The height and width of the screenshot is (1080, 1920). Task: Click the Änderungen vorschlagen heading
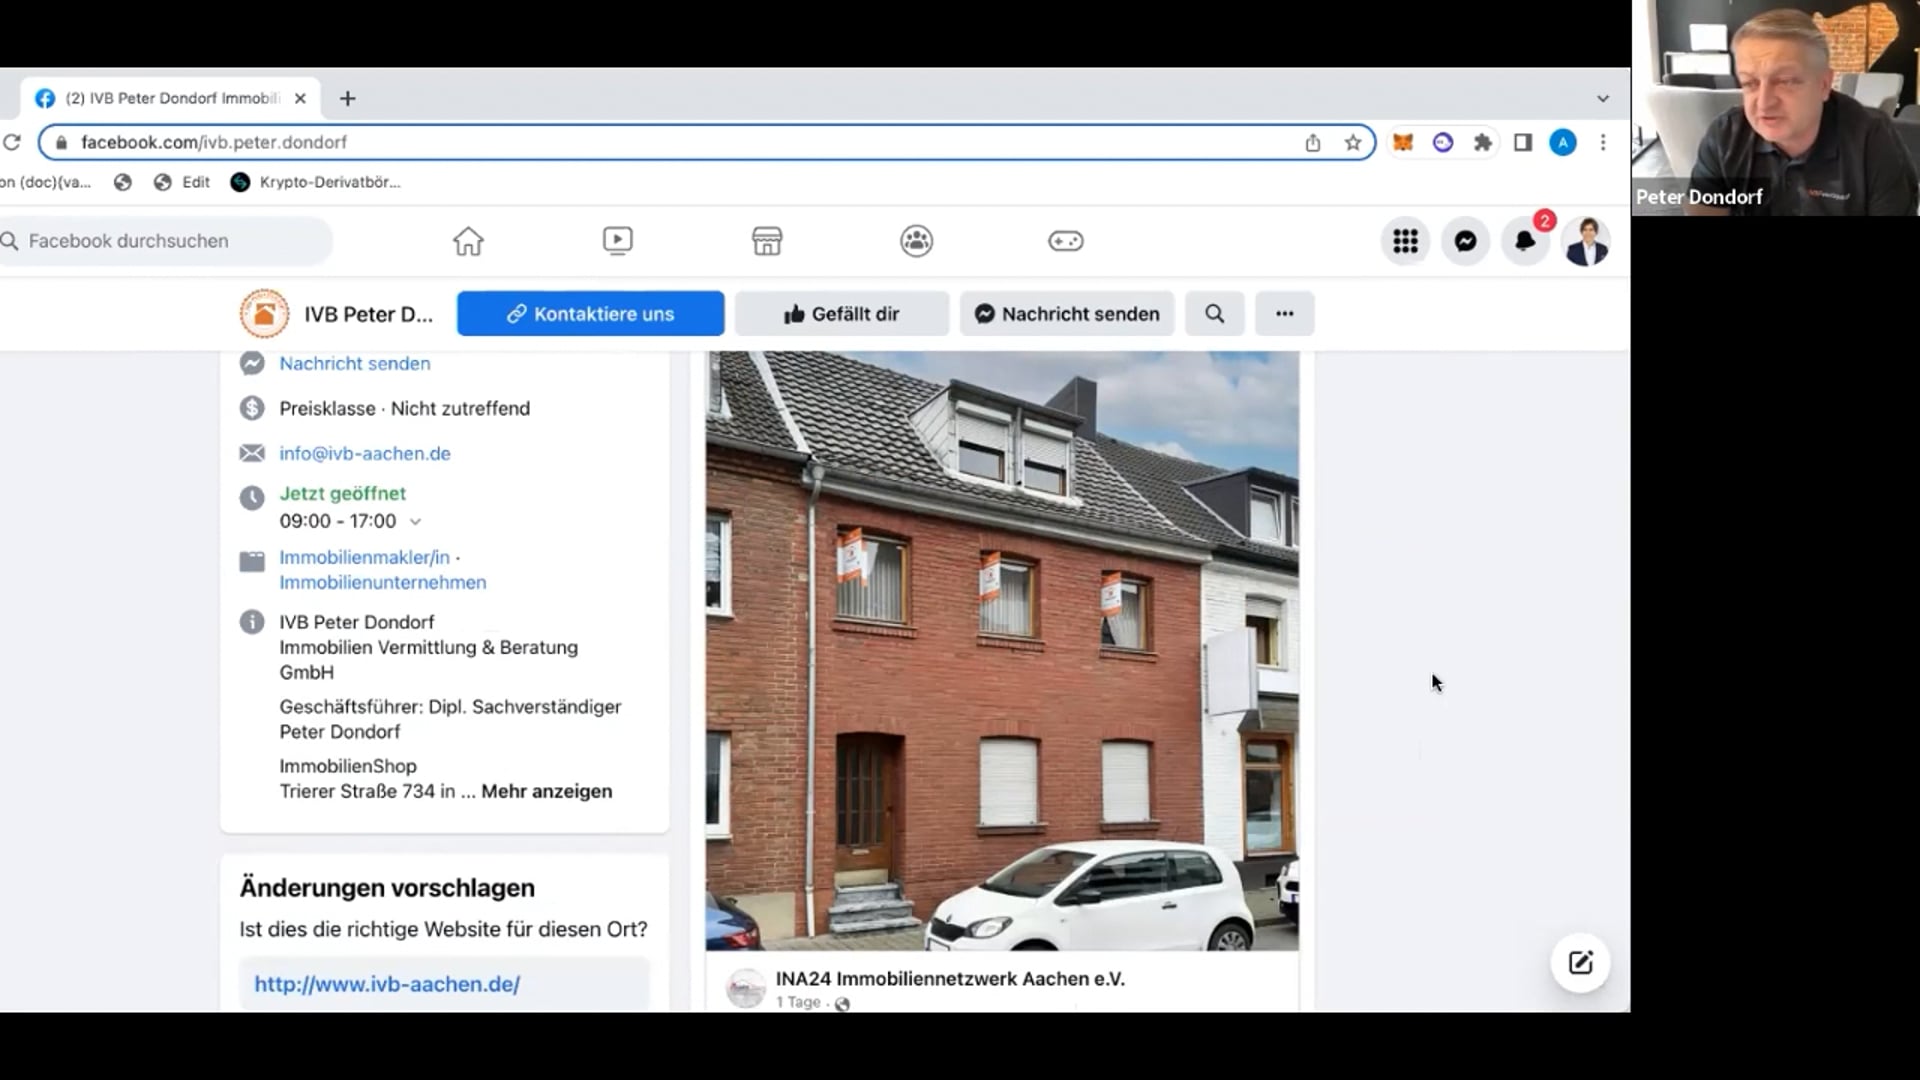(387, 888)
